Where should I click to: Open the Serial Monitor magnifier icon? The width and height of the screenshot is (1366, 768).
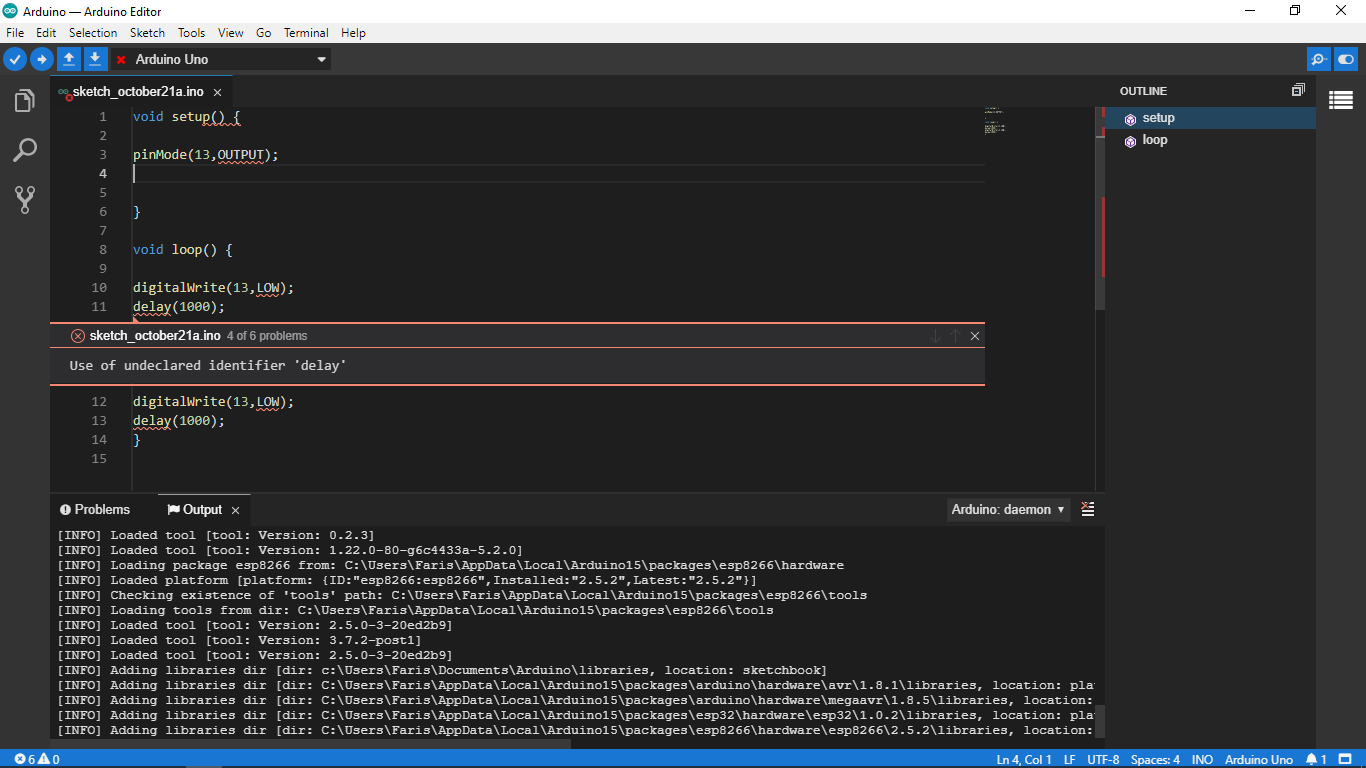[x=1319, y=59]
